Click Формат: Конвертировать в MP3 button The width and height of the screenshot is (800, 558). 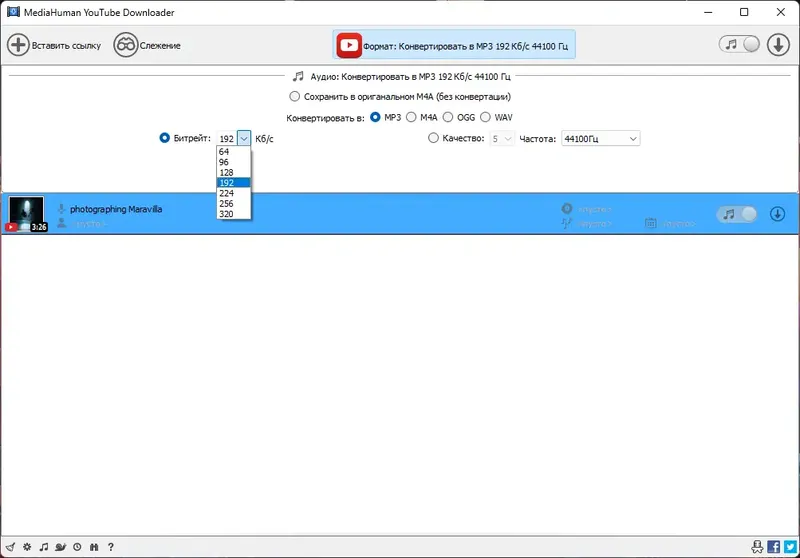coord(454,45)
